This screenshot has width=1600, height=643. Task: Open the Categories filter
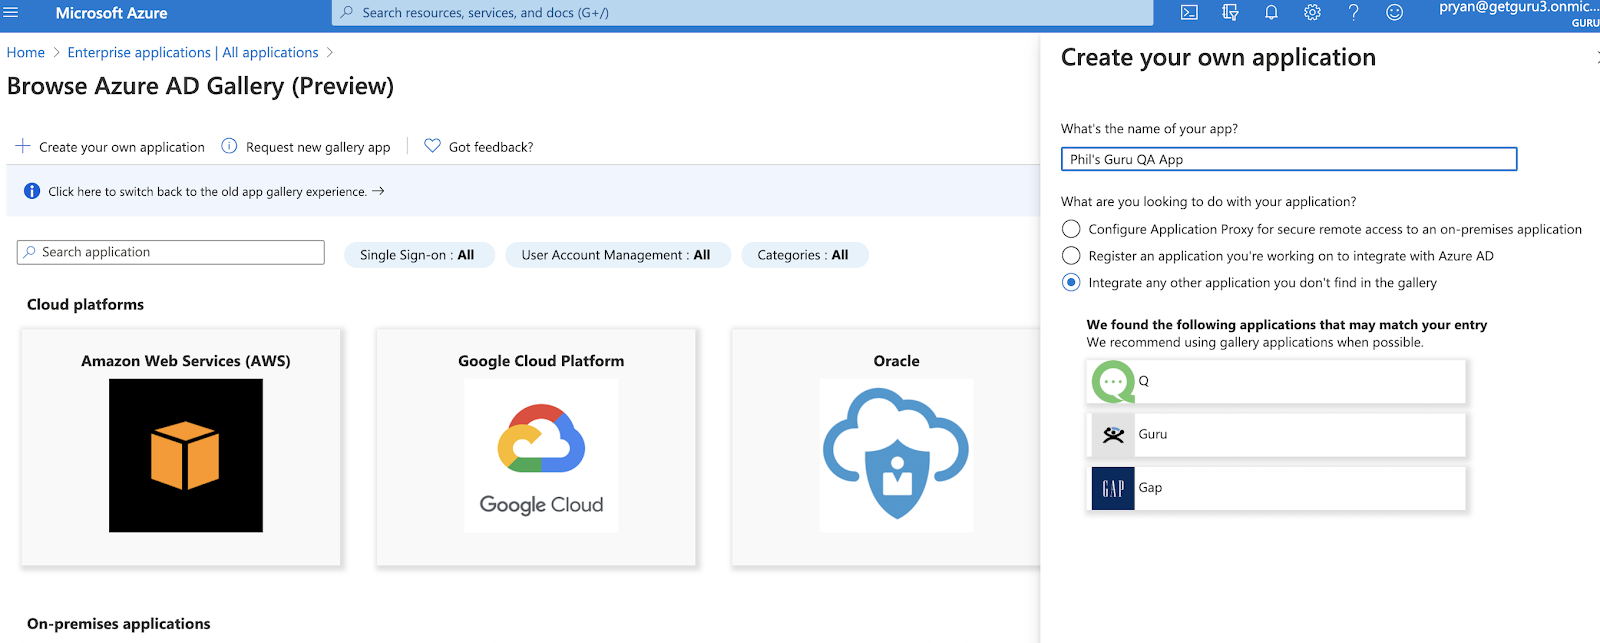[x=804, y=255]
